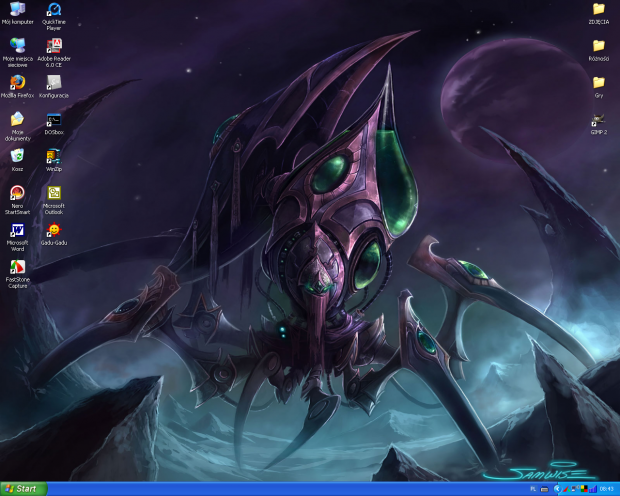The height and width of the screenshot is (496, 620).
Task: Select the Gry folder icon
Action: coord(599,87)
